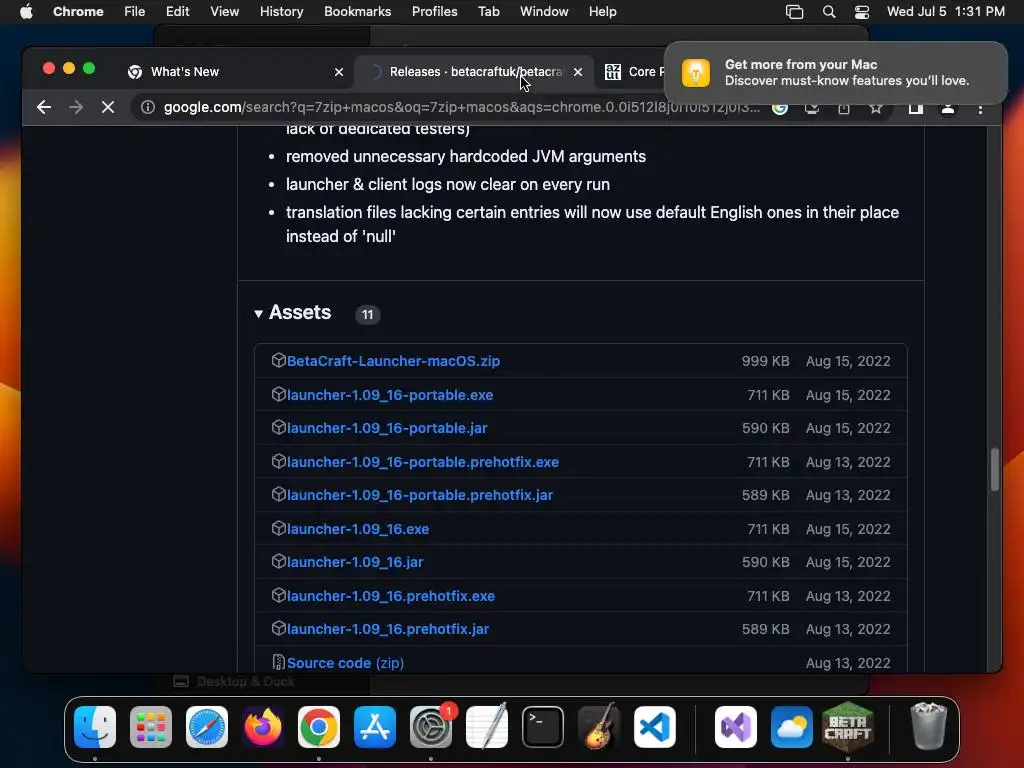
Task: Collapse the Assets section triangle
Action: 259,314
